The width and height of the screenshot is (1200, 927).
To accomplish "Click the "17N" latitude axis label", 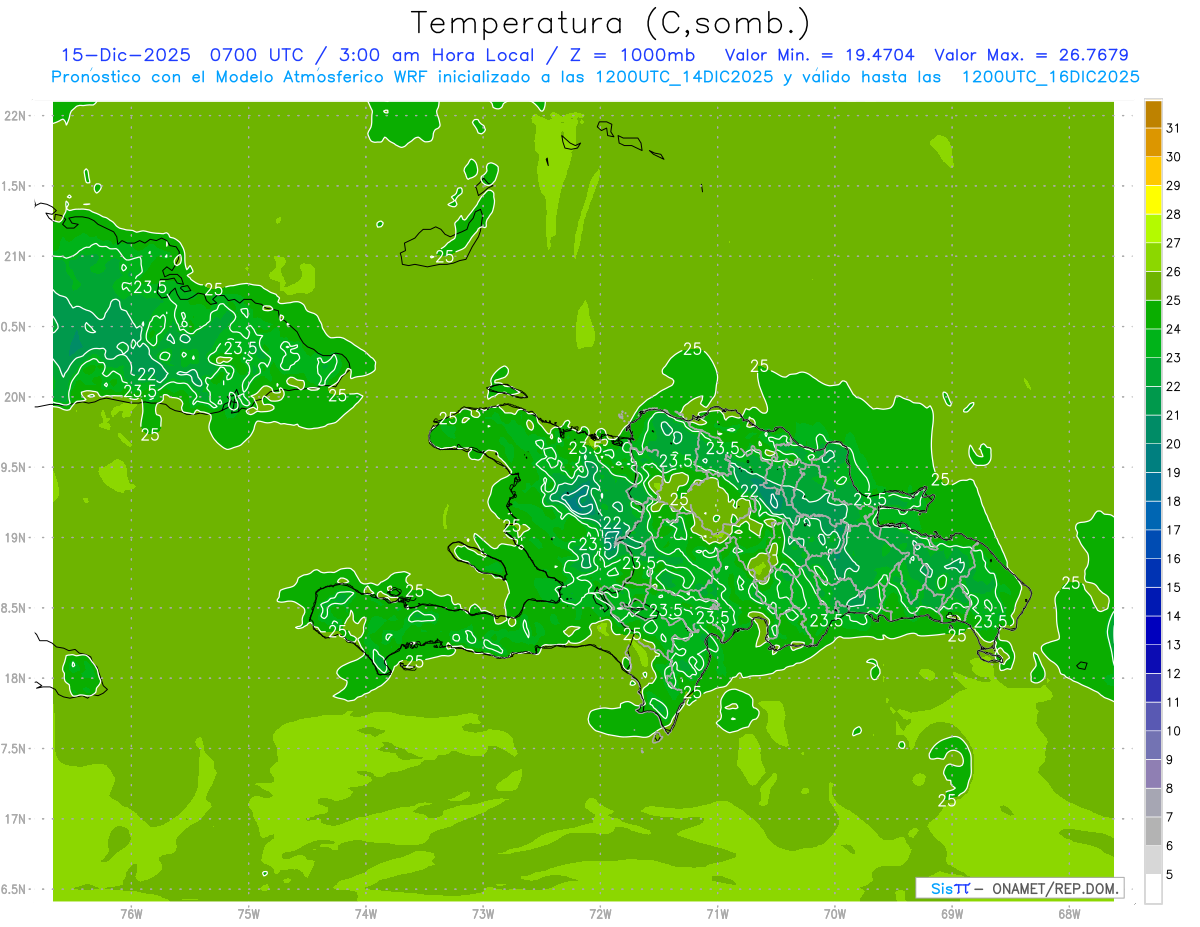I will tap(16, 819).
